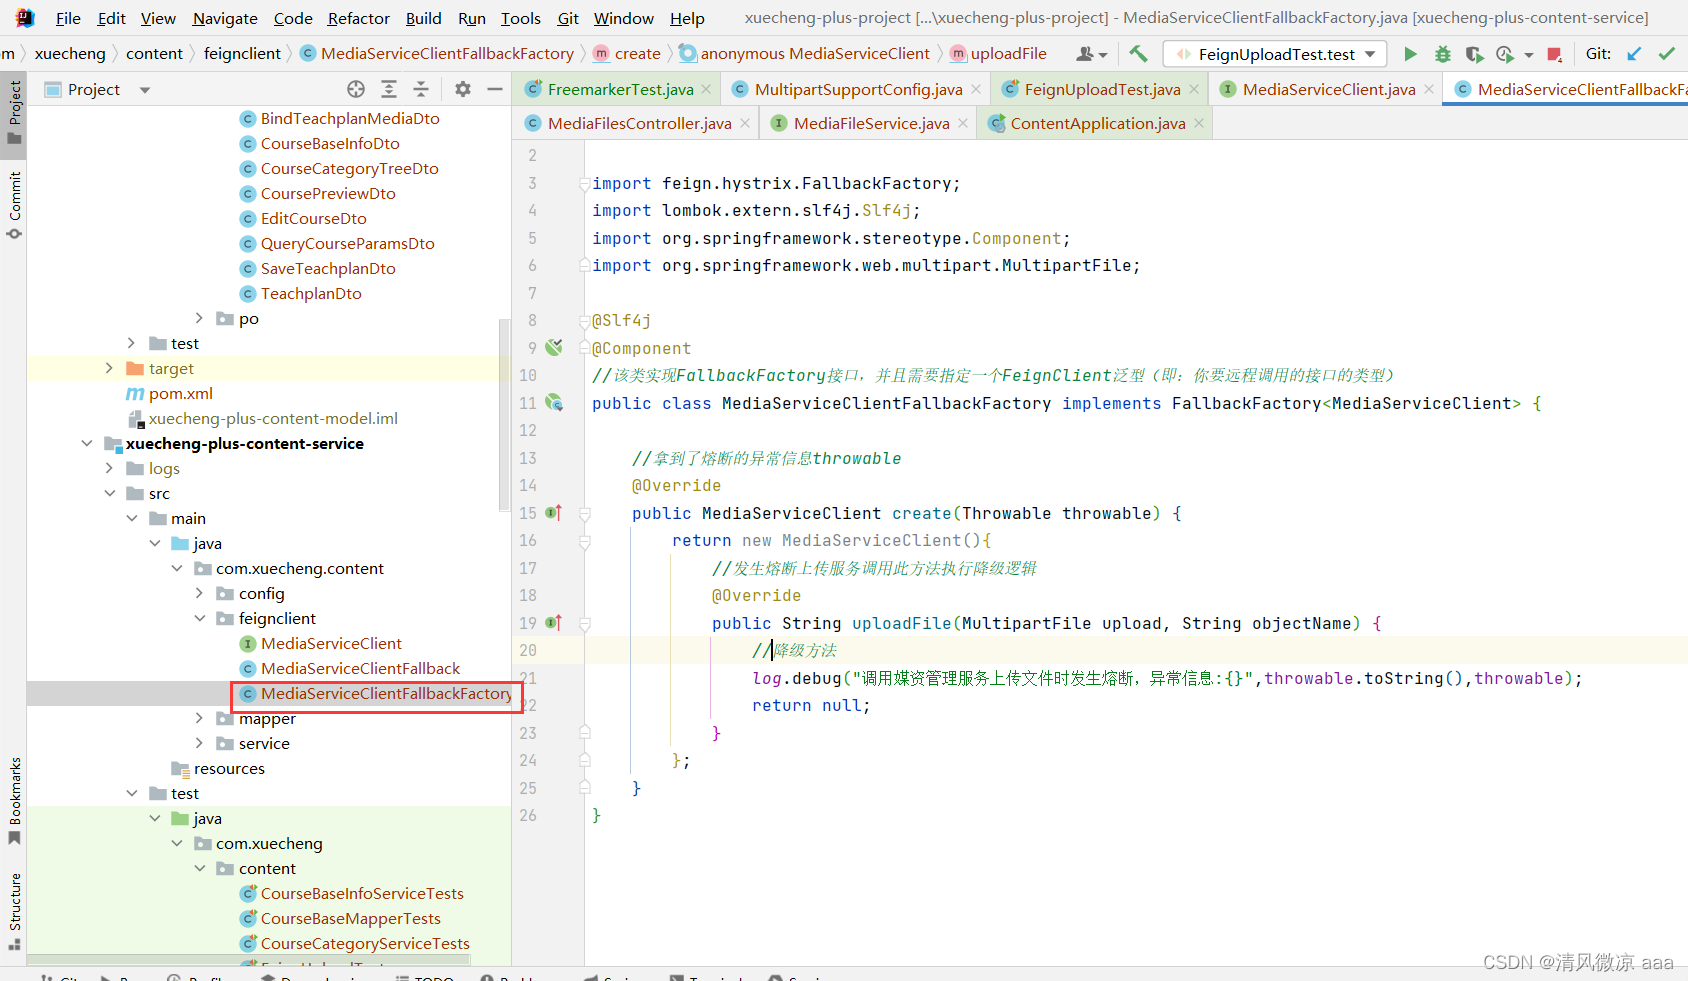
Task: Click Select Opened File target icon
Action: point(356,89)
